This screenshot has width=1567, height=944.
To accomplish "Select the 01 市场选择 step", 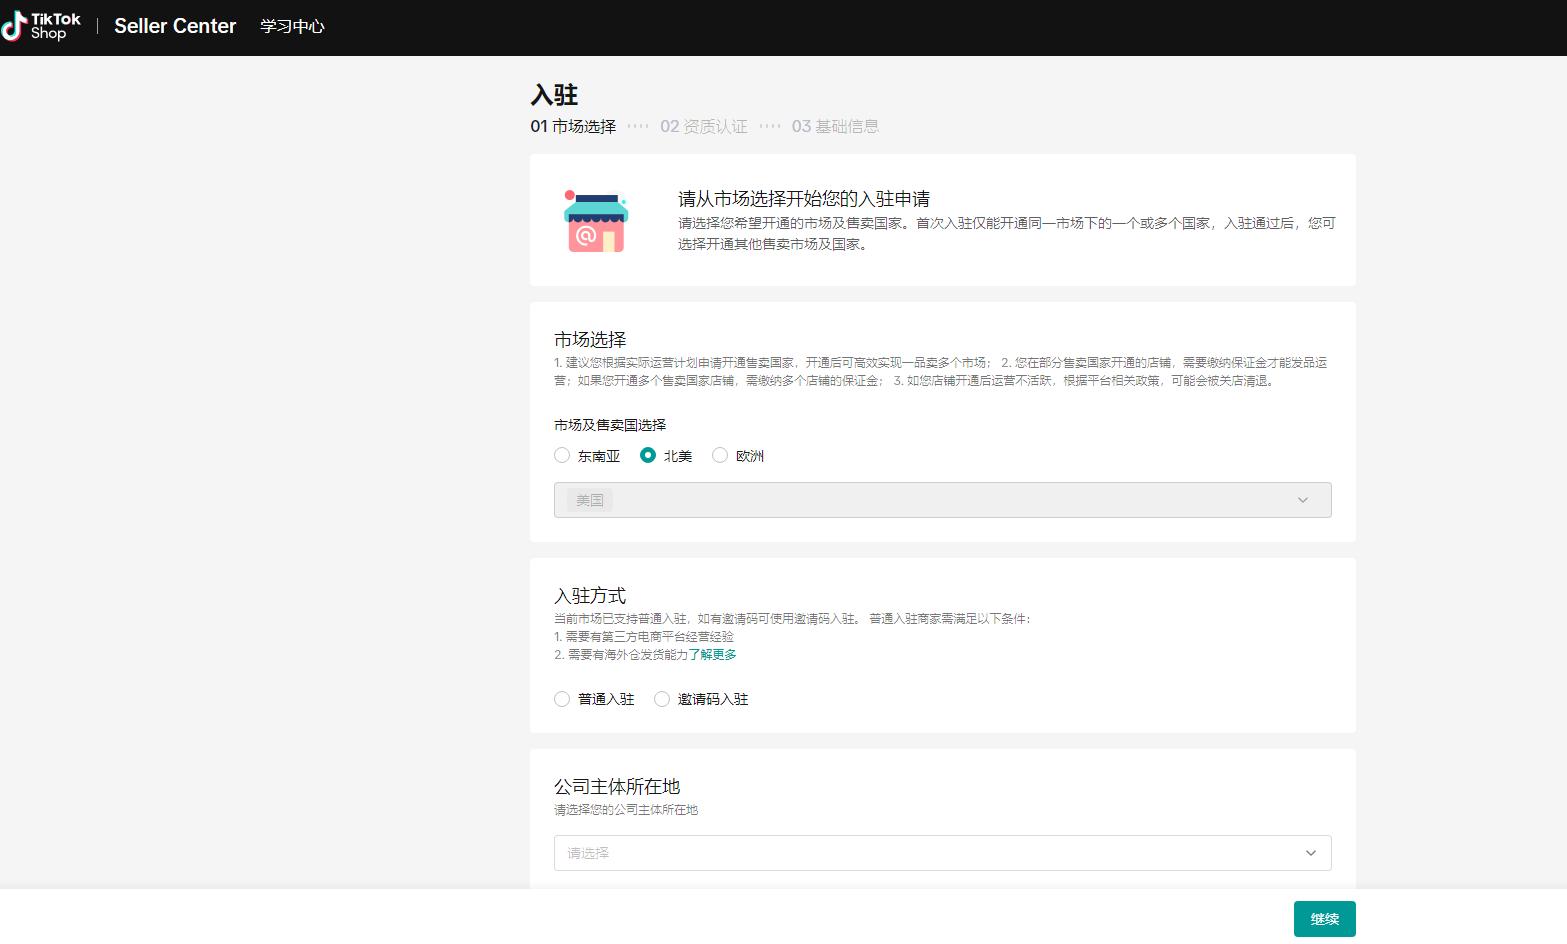I will (x=573, y=126).
